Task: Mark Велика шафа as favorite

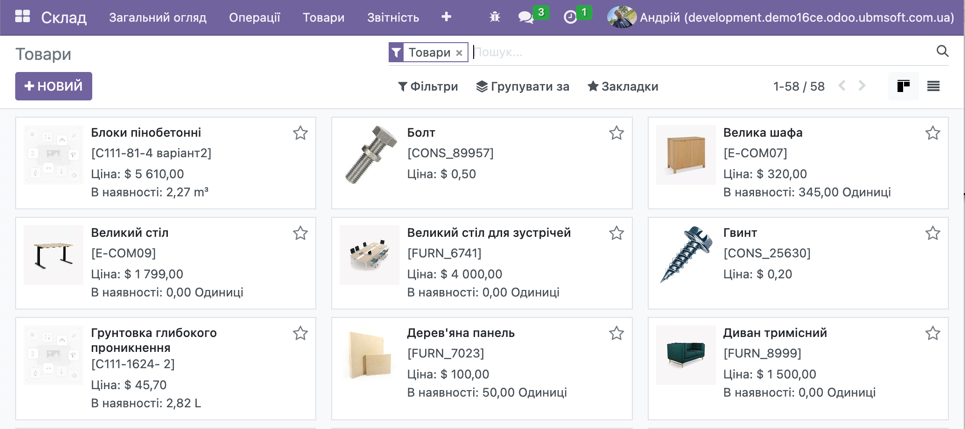Action: point(932,133)
